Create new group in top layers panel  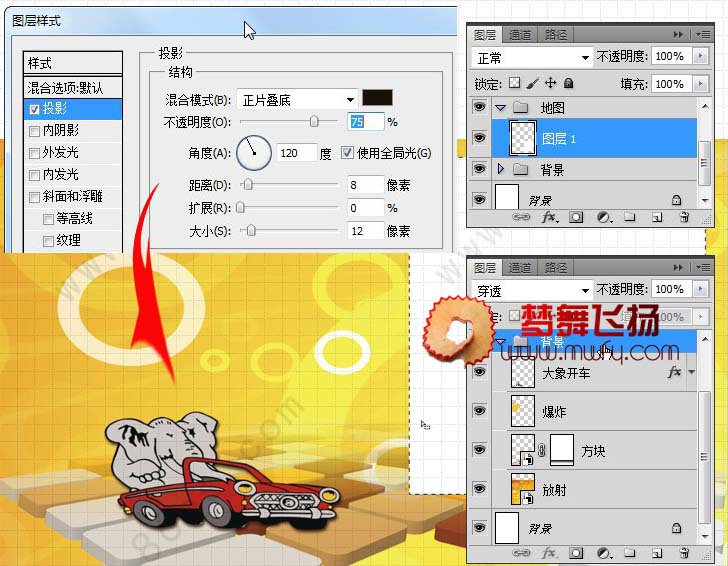[630, 217]
